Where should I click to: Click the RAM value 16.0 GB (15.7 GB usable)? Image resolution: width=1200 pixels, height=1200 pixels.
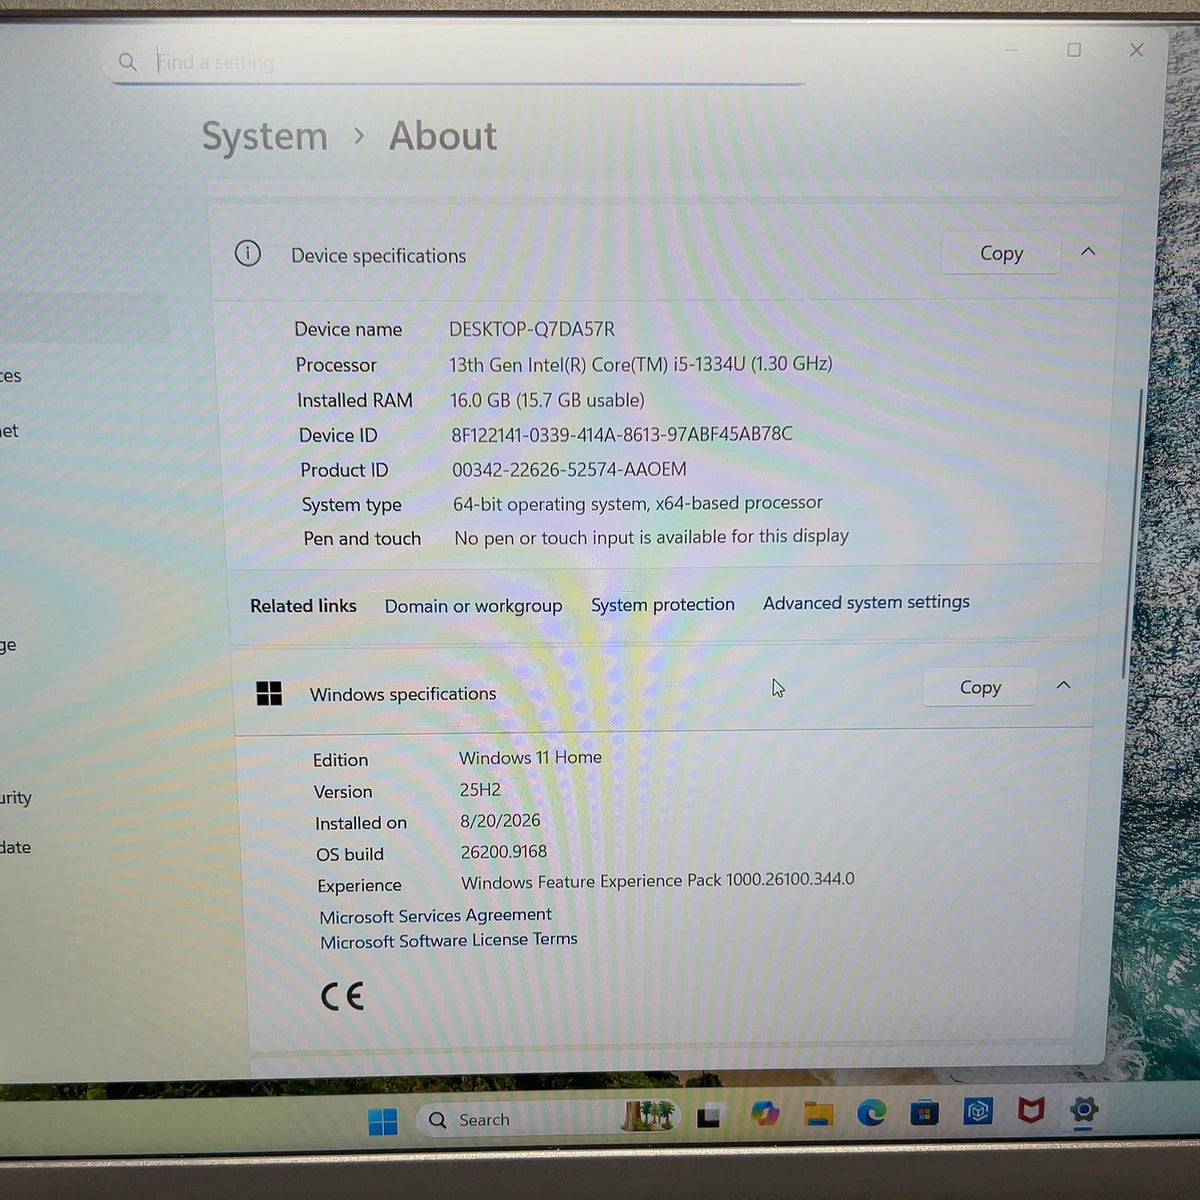[547, 400]
